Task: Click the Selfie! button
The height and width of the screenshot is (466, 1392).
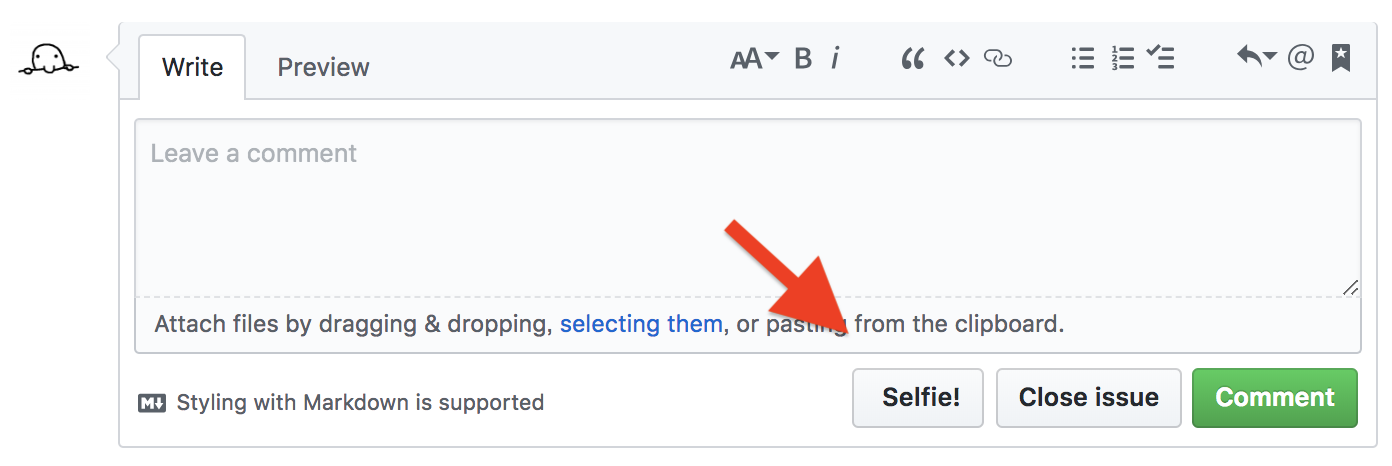Action: coord(918,397)
